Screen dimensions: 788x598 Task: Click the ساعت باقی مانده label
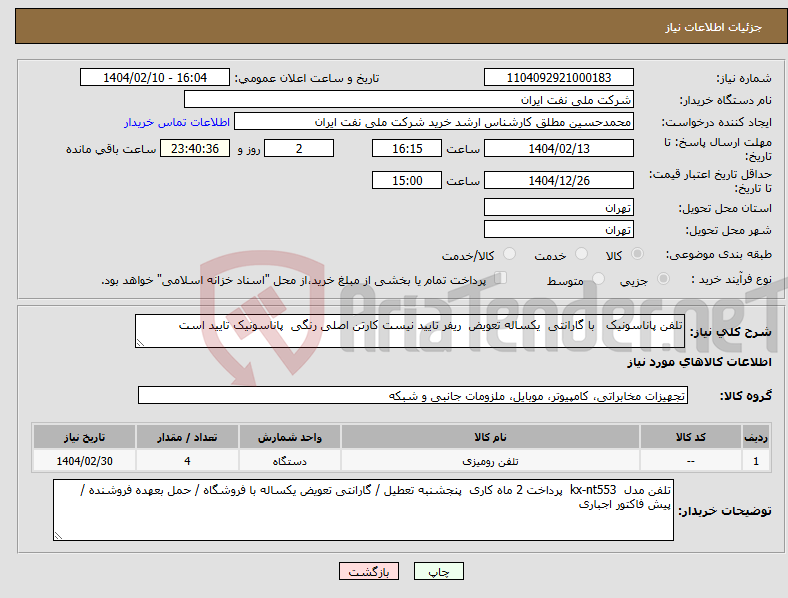coord(111,149)
